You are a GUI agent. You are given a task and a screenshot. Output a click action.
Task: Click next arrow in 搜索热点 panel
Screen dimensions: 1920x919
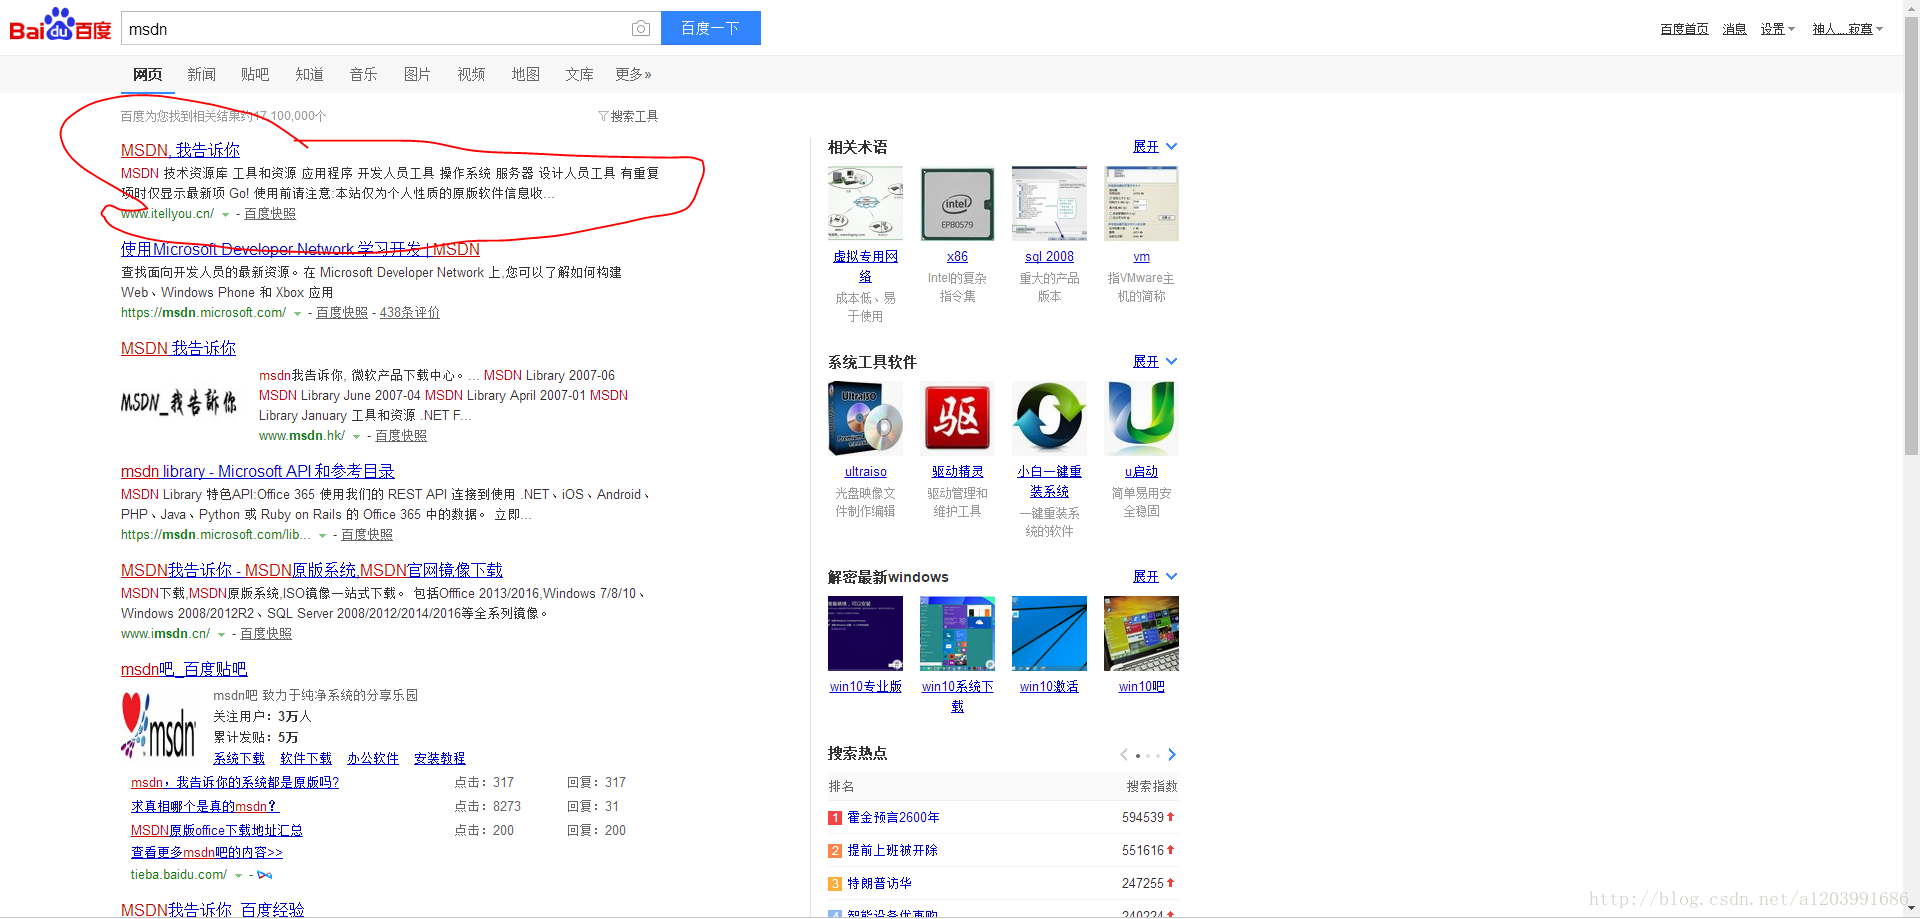[1171, 755]
